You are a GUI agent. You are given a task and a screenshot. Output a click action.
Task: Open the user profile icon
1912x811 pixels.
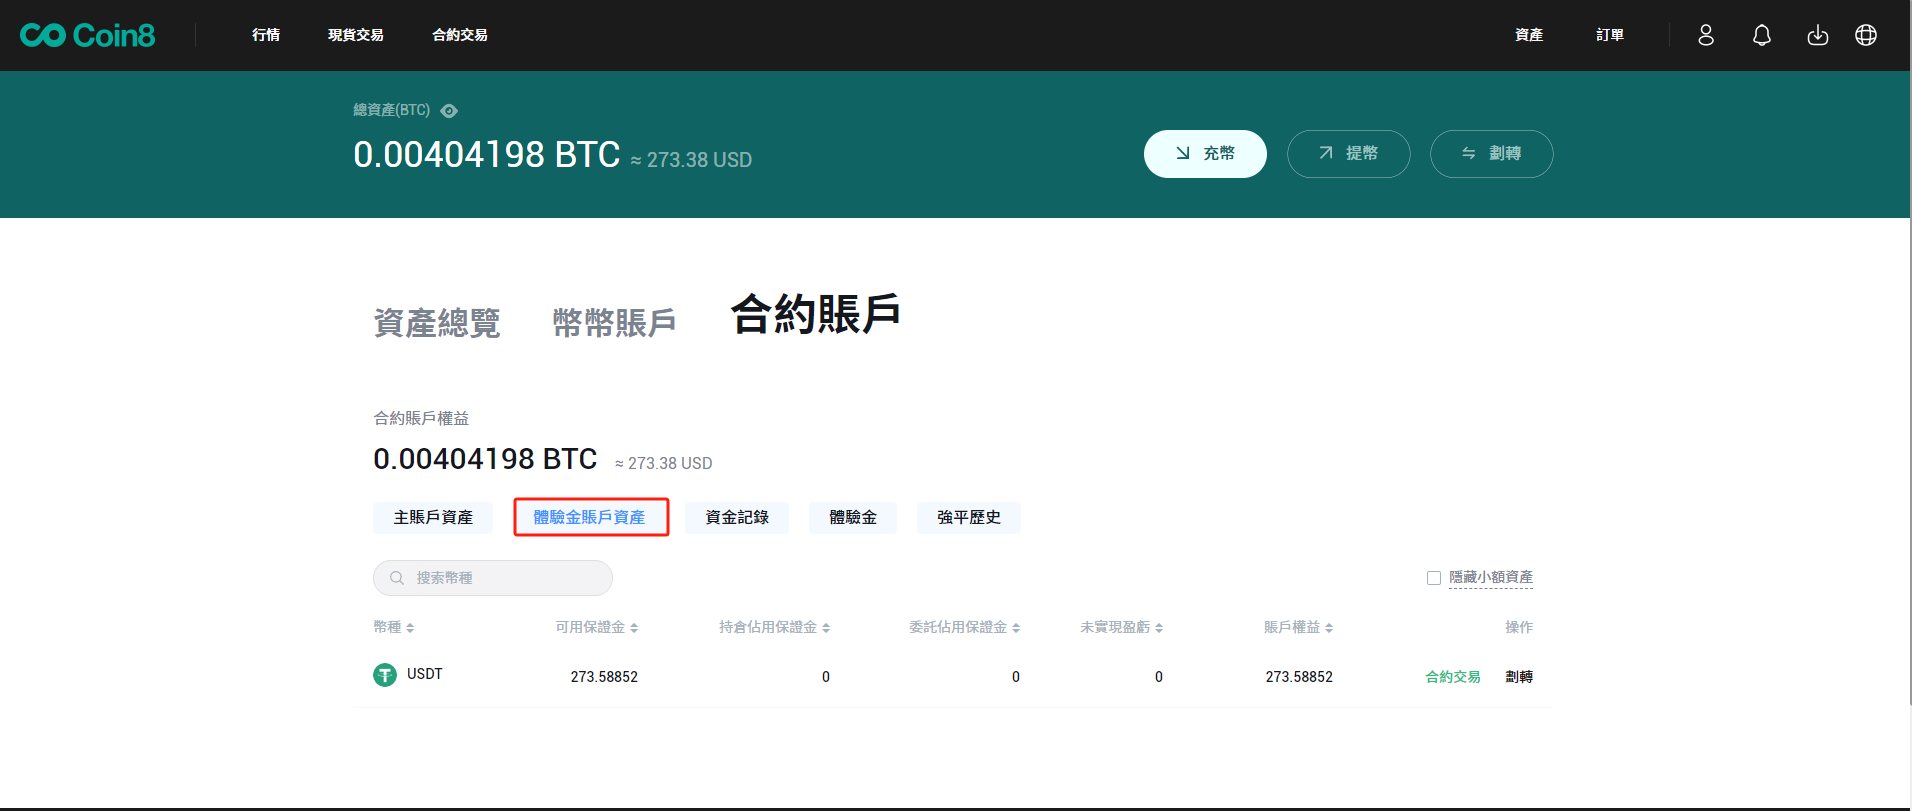tap(1706, 35)
